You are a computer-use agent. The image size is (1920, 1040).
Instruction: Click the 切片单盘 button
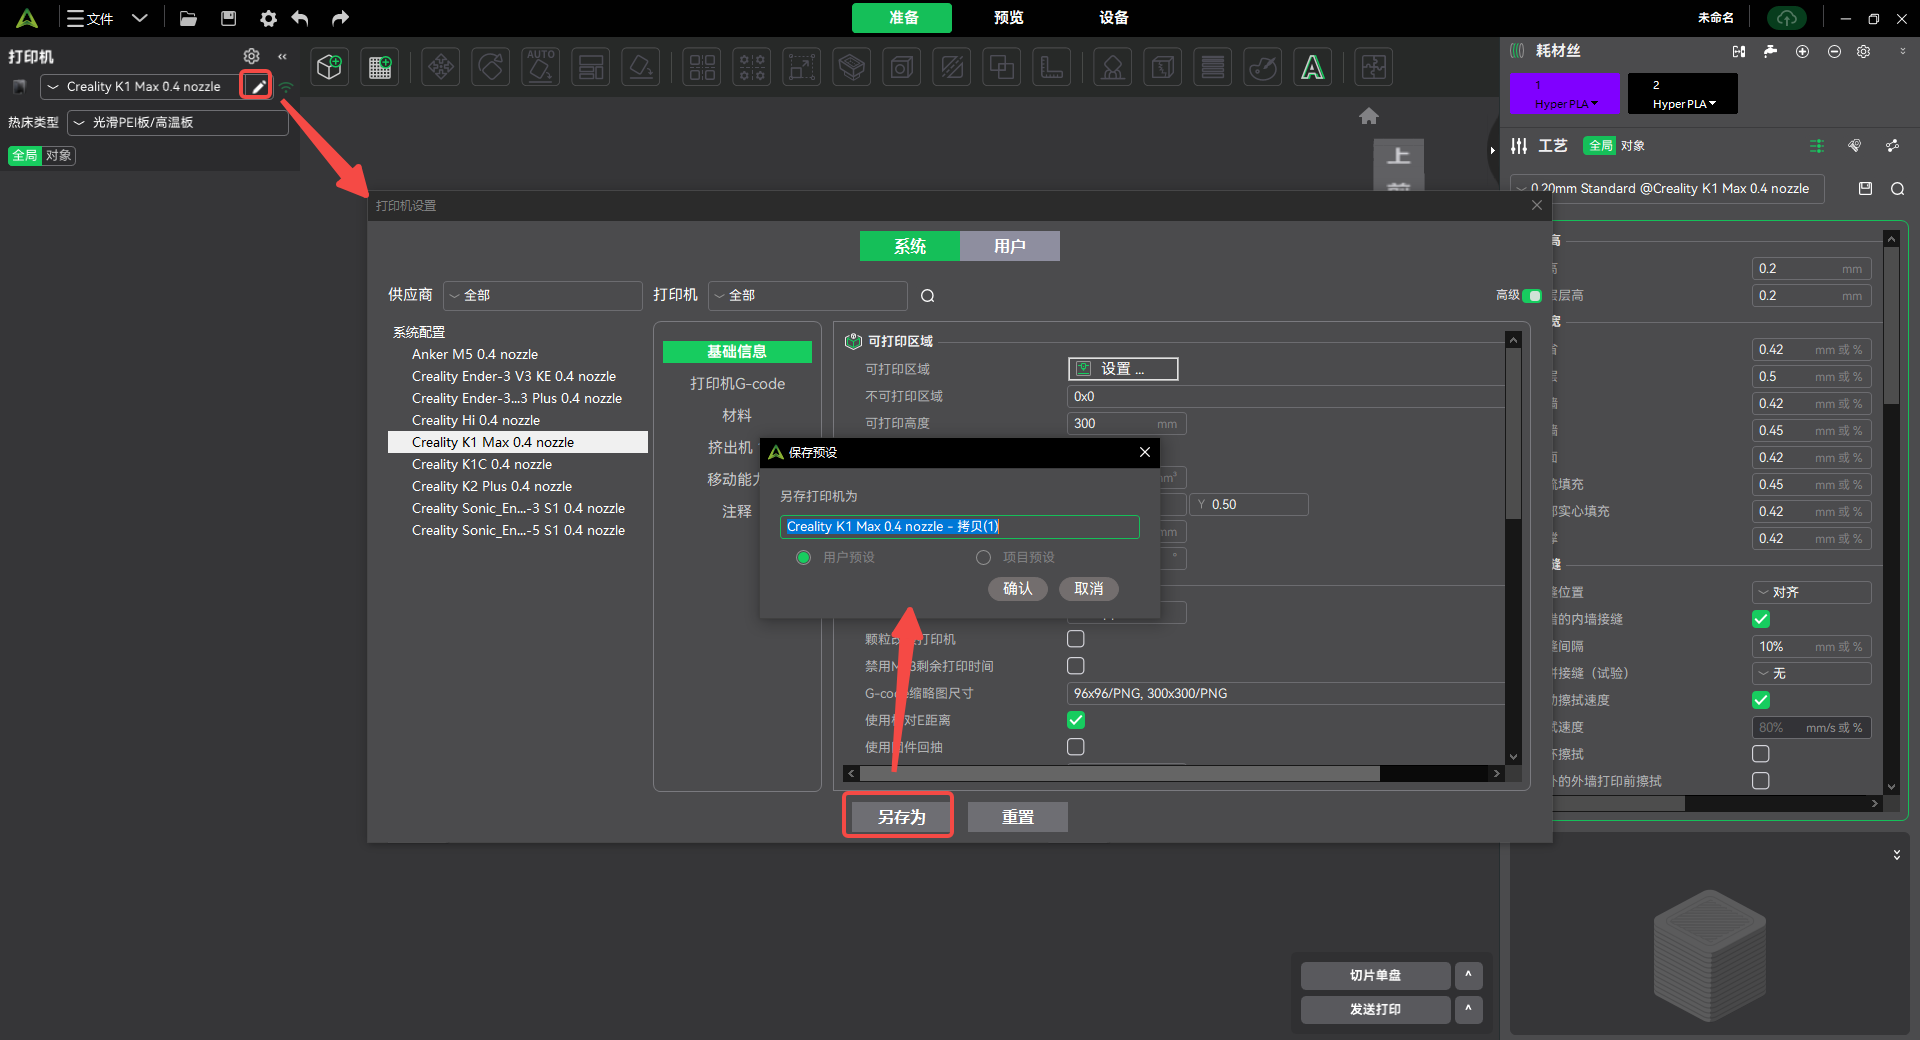coord(1375,975)
